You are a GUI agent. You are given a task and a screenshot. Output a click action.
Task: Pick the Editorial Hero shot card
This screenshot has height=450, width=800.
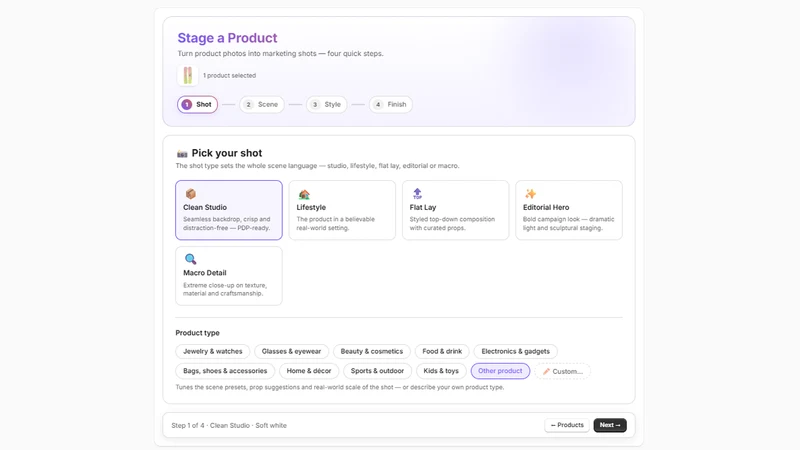pyautogui.click(x=568, y=210)
